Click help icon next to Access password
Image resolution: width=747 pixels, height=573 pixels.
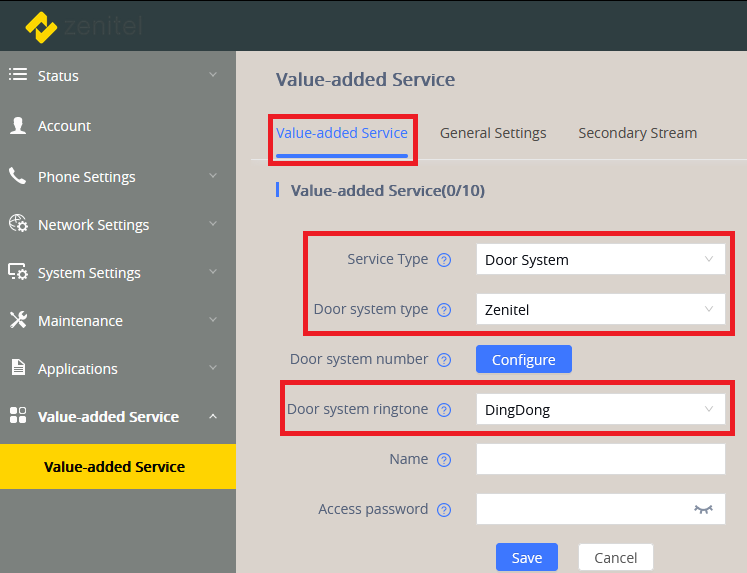[x=445, y=510]
